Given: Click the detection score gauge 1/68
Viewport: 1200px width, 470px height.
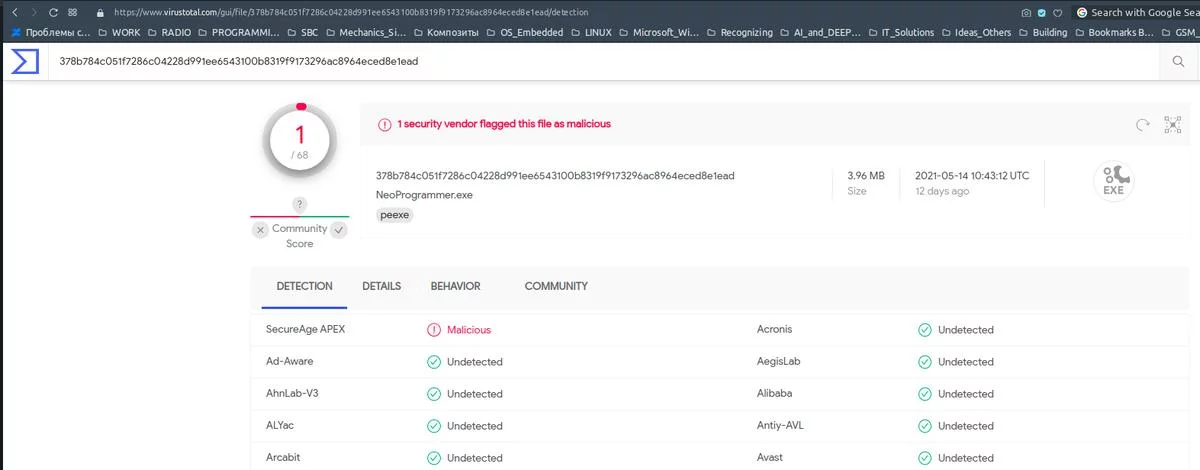Looking at the screenshot, I should [300, 140].
